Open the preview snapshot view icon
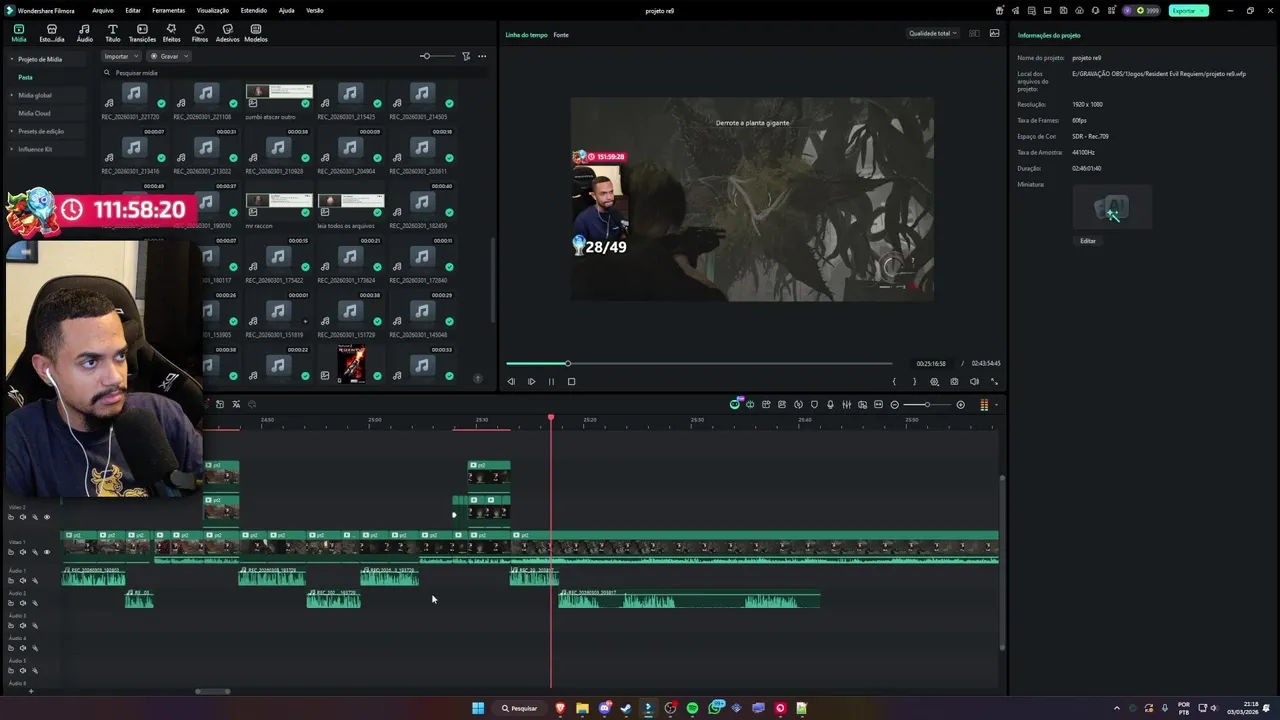Viewport: 1280px width, 720px height. point(994,33)
